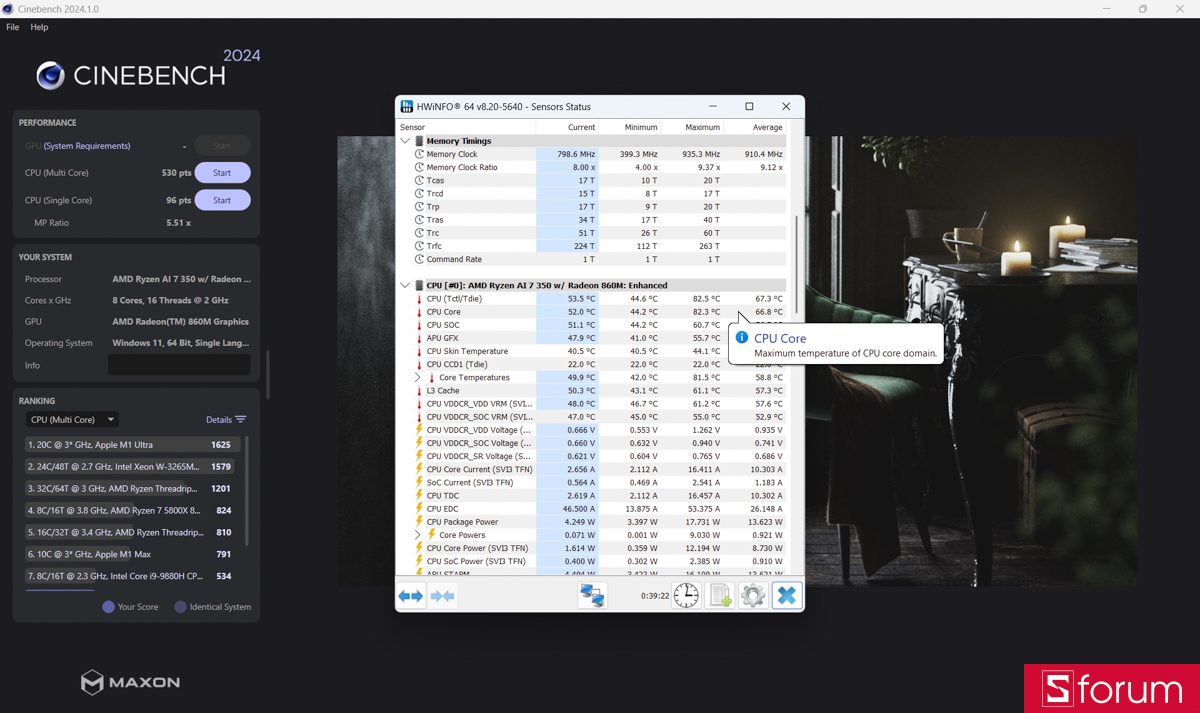Open the Help menu in Cinebench
Viewport: 1200px width, 713px height.
pos(39,27)
